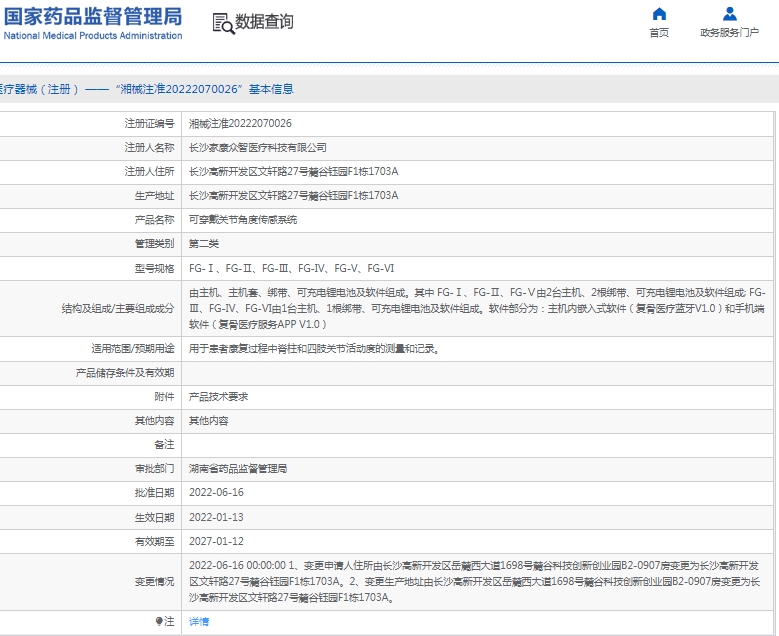This screenshot has width=779, height=636.
Task: Click the 结构及组成 composition description text
Action: click(477, 309)
